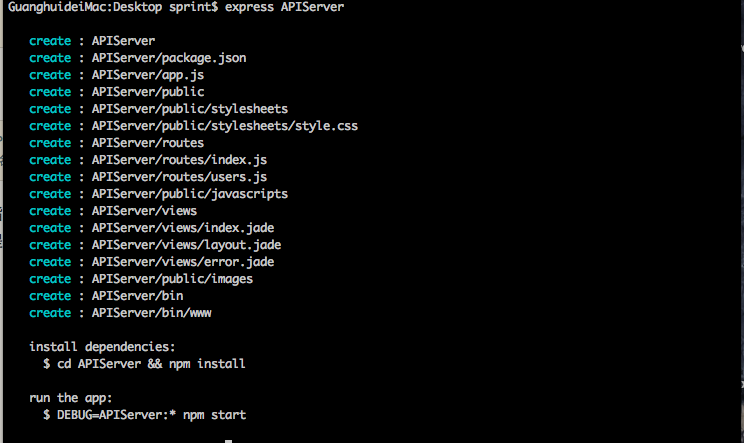Click the APIServer/public/images path

pos(172,279)
